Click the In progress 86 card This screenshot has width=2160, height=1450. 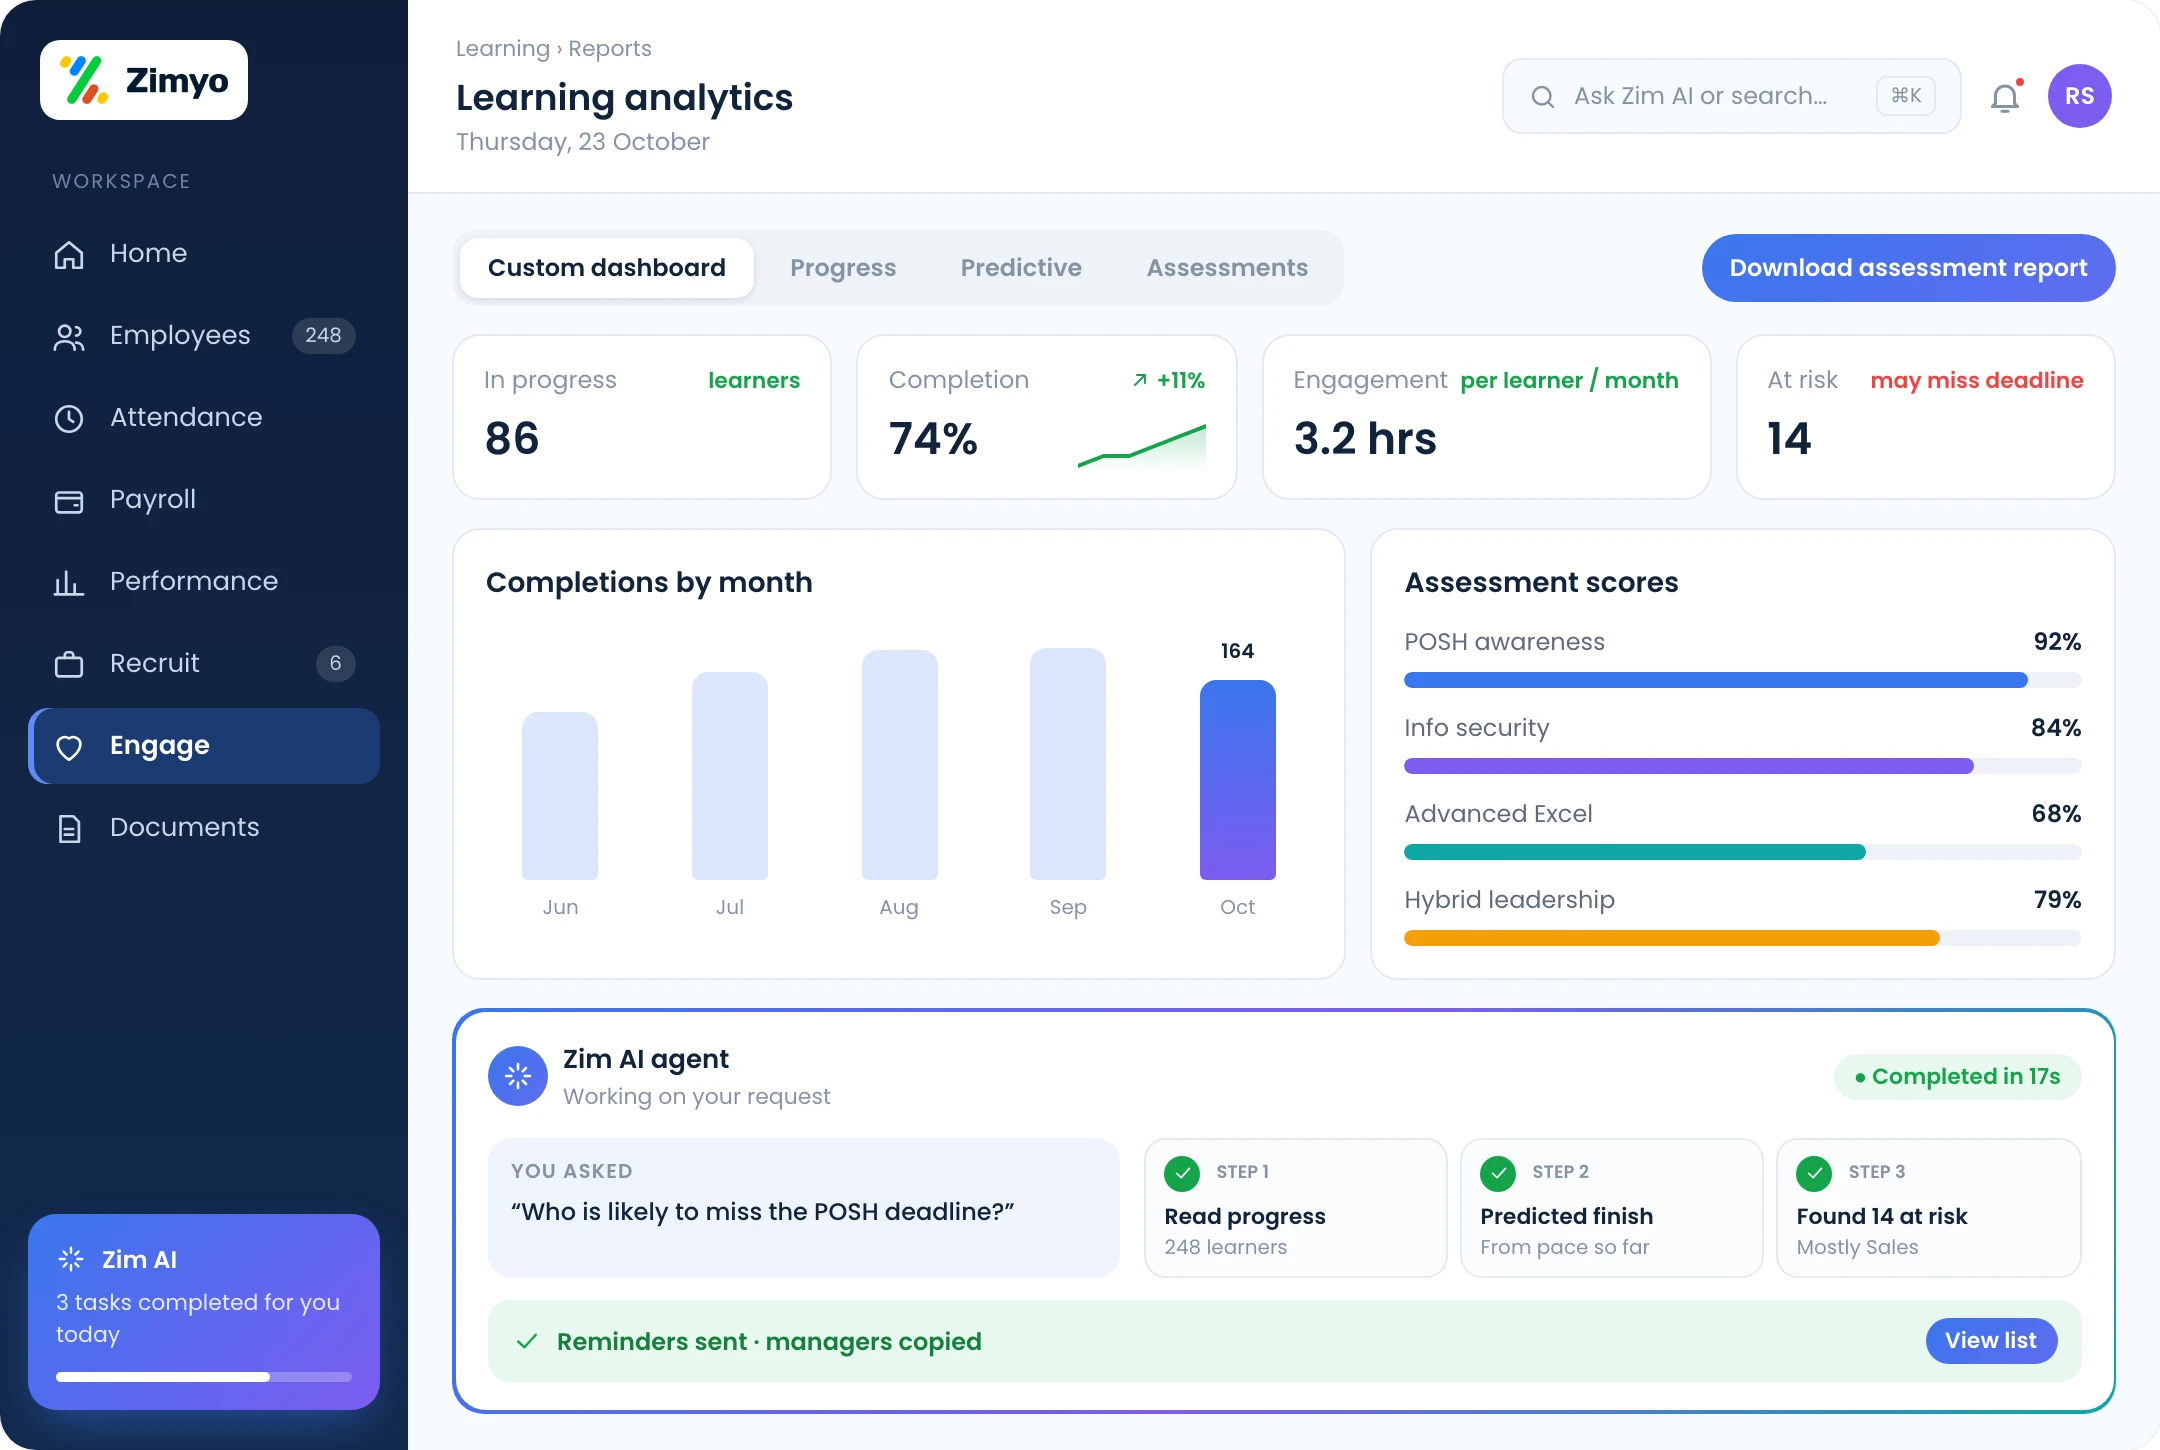pyautogui.click(x=642, y=417)
